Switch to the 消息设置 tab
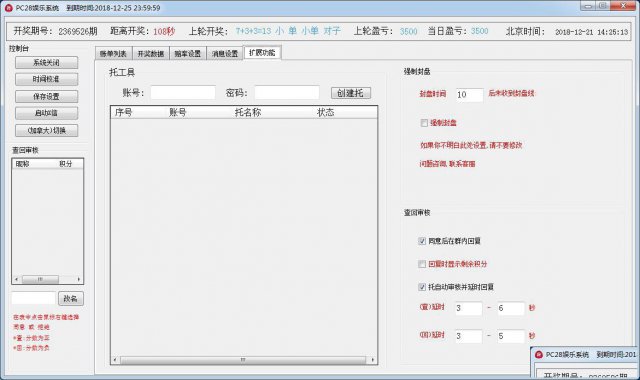Screen dimensions: 640x380 (x=225, y=53)
